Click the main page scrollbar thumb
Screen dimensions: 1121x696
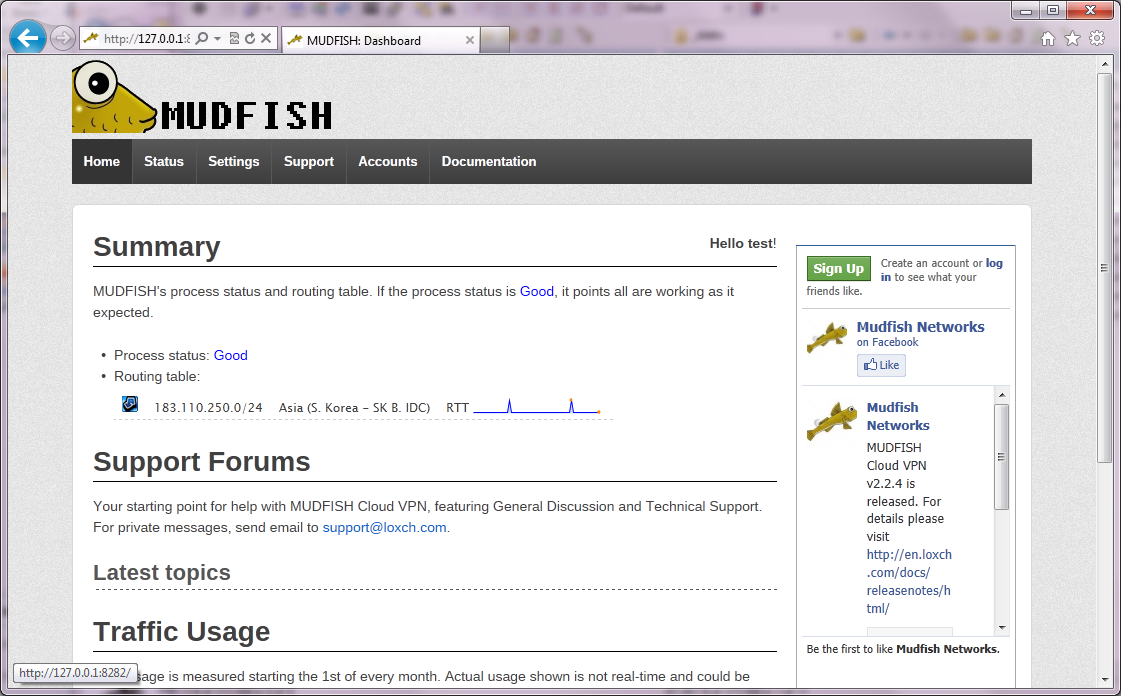coord(1105,267)
